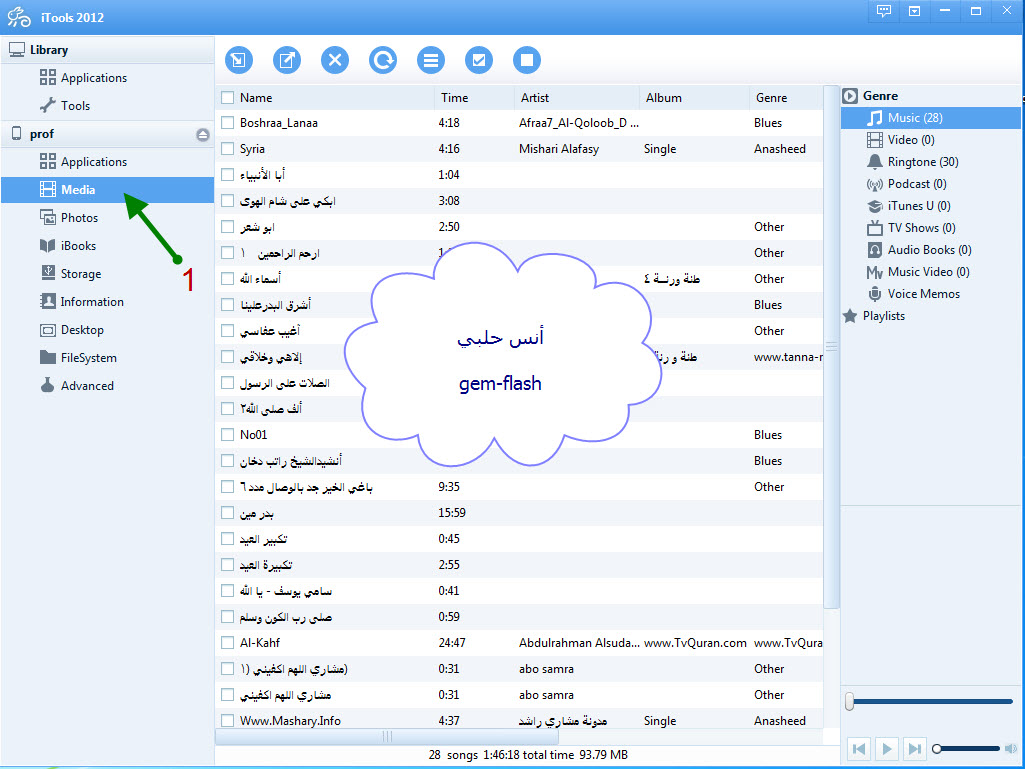Open FileSystem in the sidebar
This screenshot has width=1025, height=769.
(78, 358)
